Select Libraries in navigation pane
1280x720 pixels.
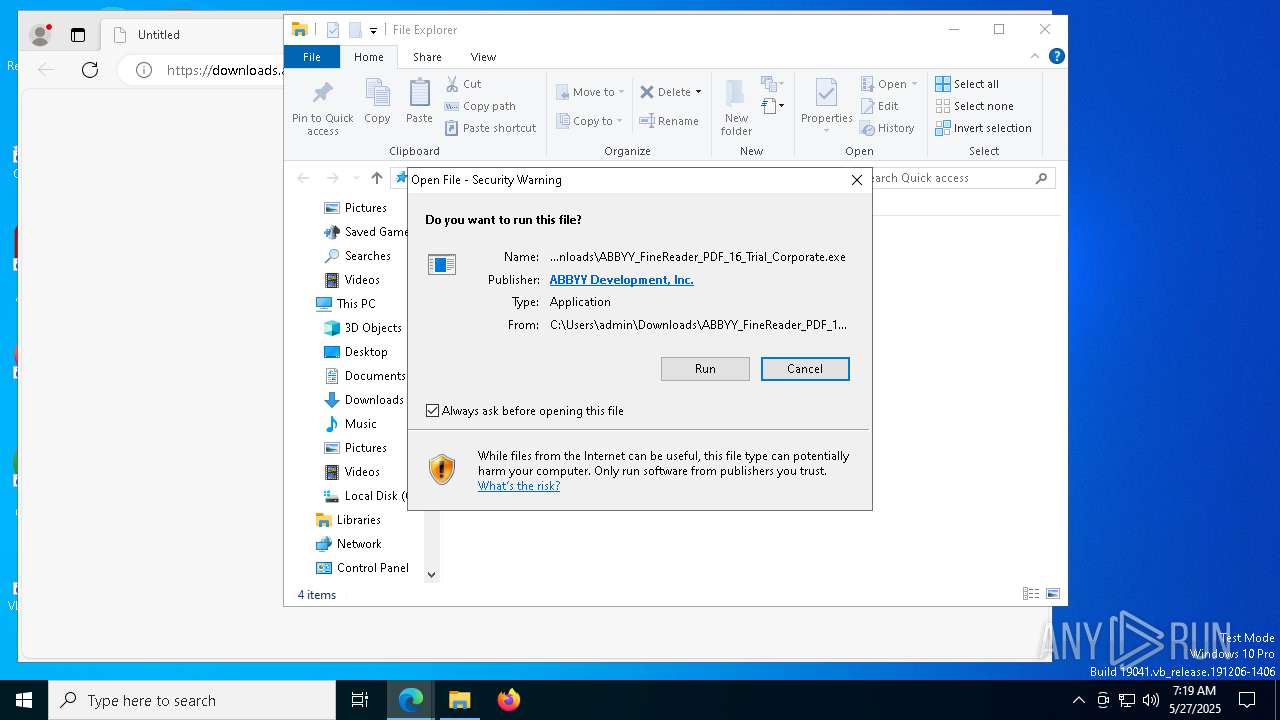click(x=348, y=520)
